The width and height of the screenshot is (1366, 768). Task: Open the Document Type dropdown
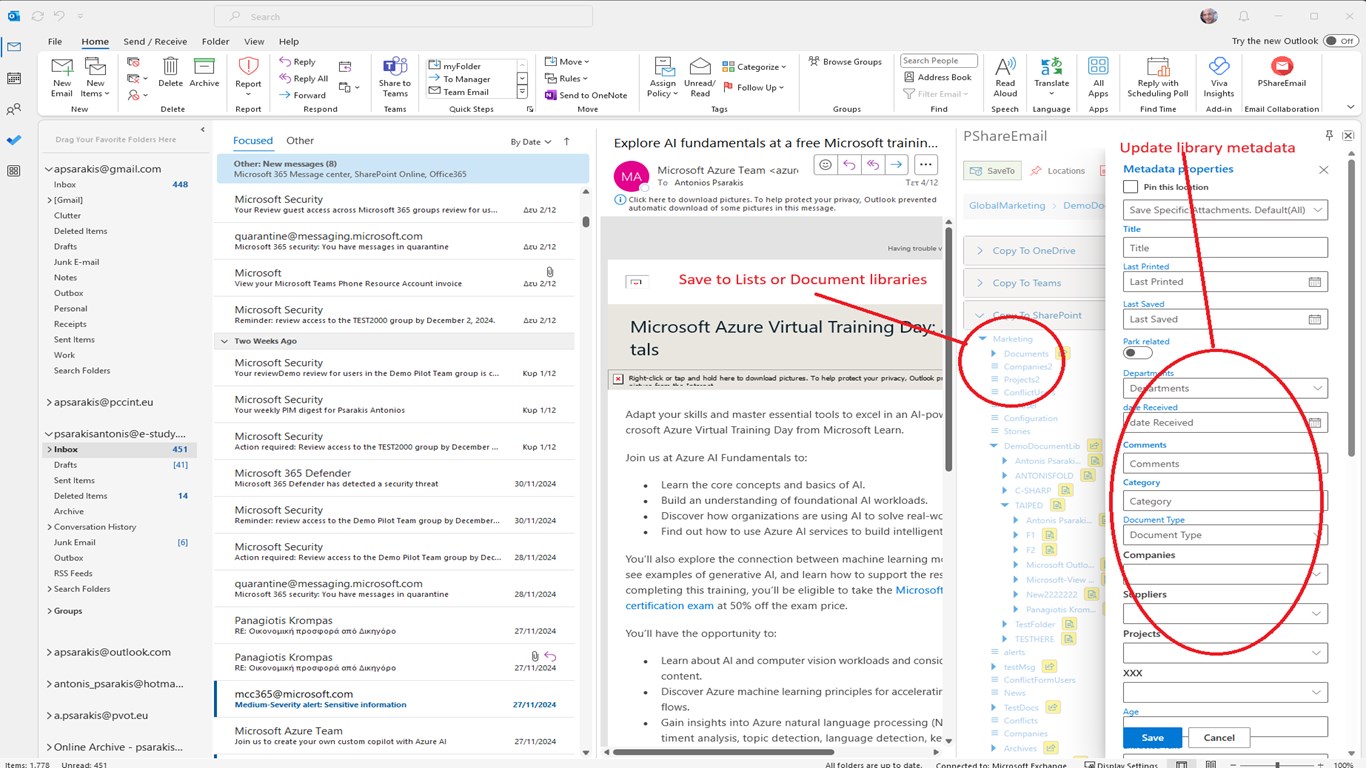coord(1225,535)
